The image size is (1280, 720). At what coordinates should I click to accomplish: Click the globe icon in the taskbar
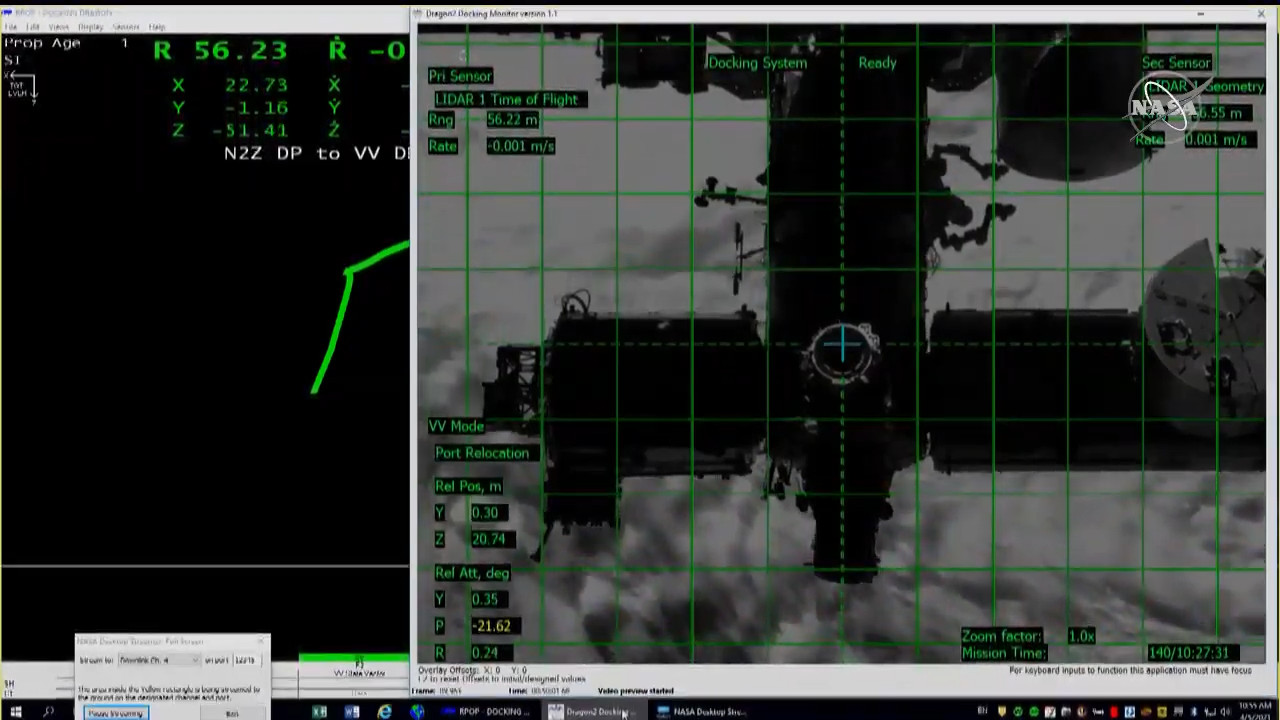tap(417, 712)
